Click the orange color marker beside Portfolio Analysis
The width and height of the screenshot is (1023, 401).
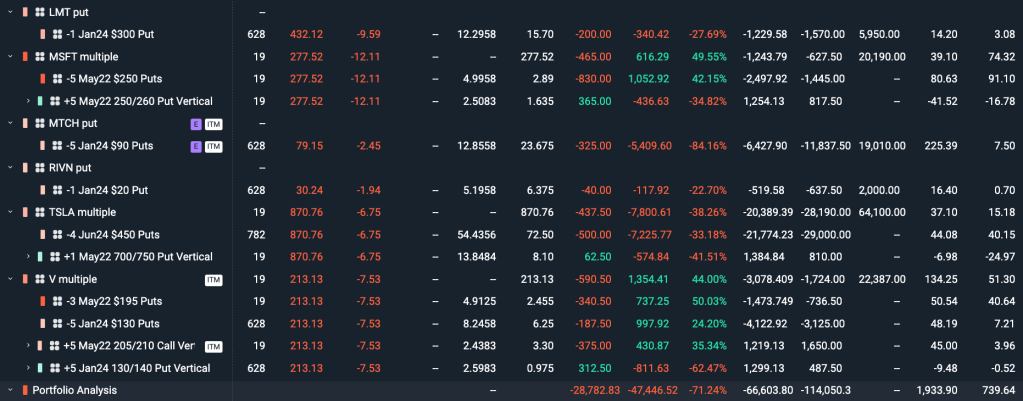coord(25,390)
